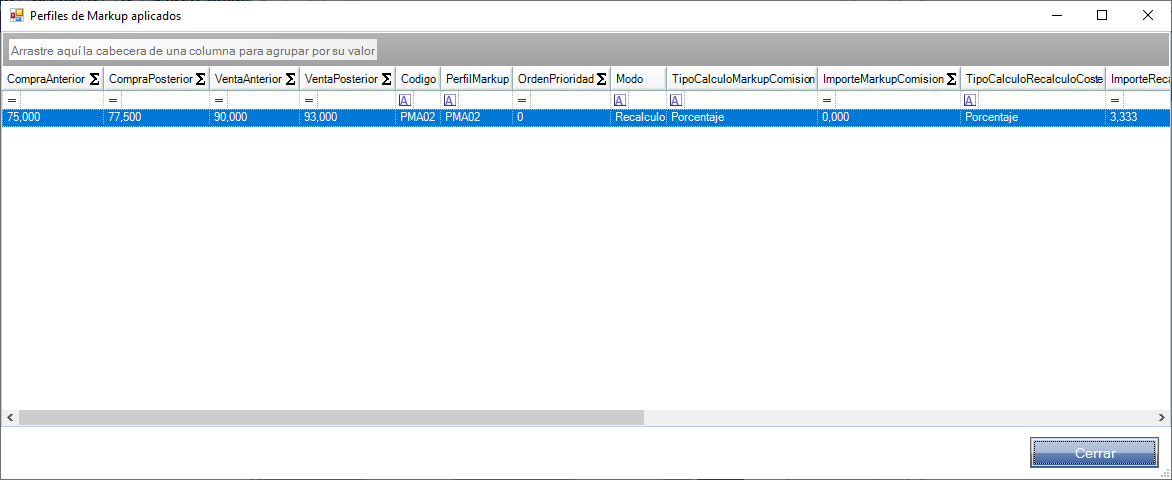Click the window title bar app icon
Viewport: 1172px width, 480px height.
pos(16,15)
